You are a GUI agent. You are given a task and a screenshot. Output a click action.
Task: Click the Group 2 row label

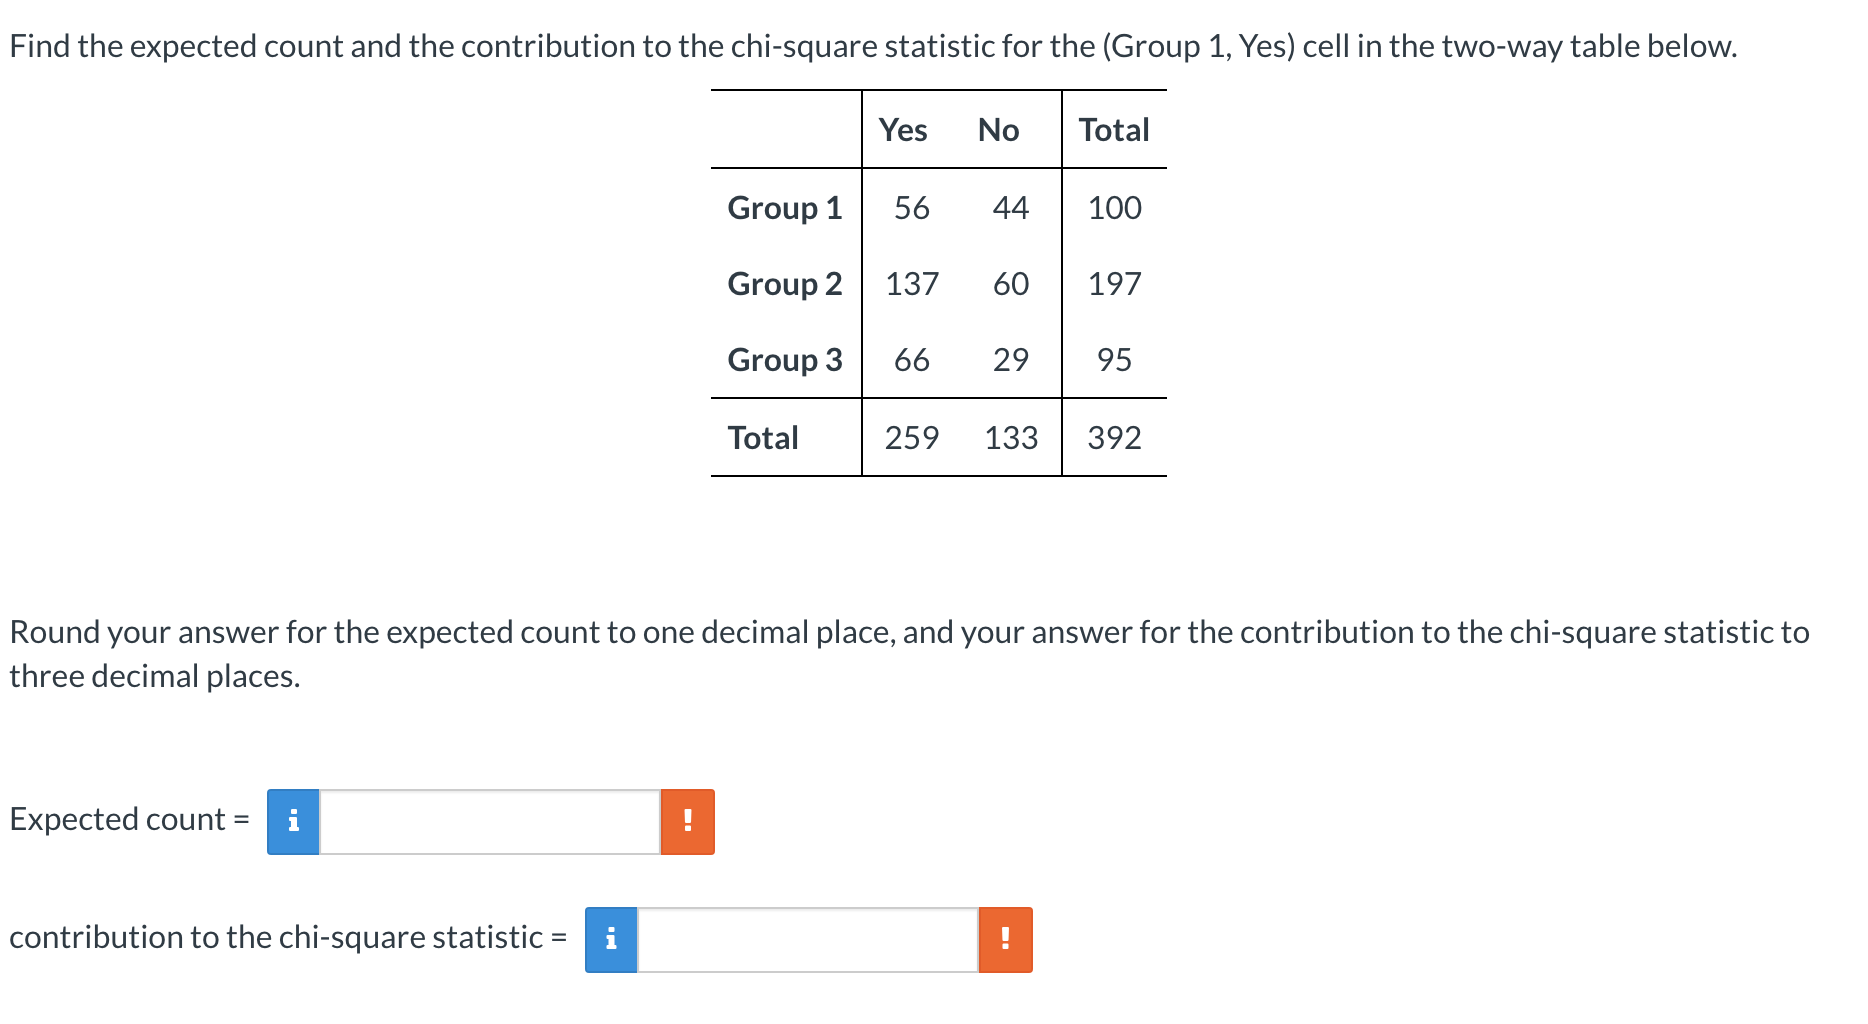(785, 284)
